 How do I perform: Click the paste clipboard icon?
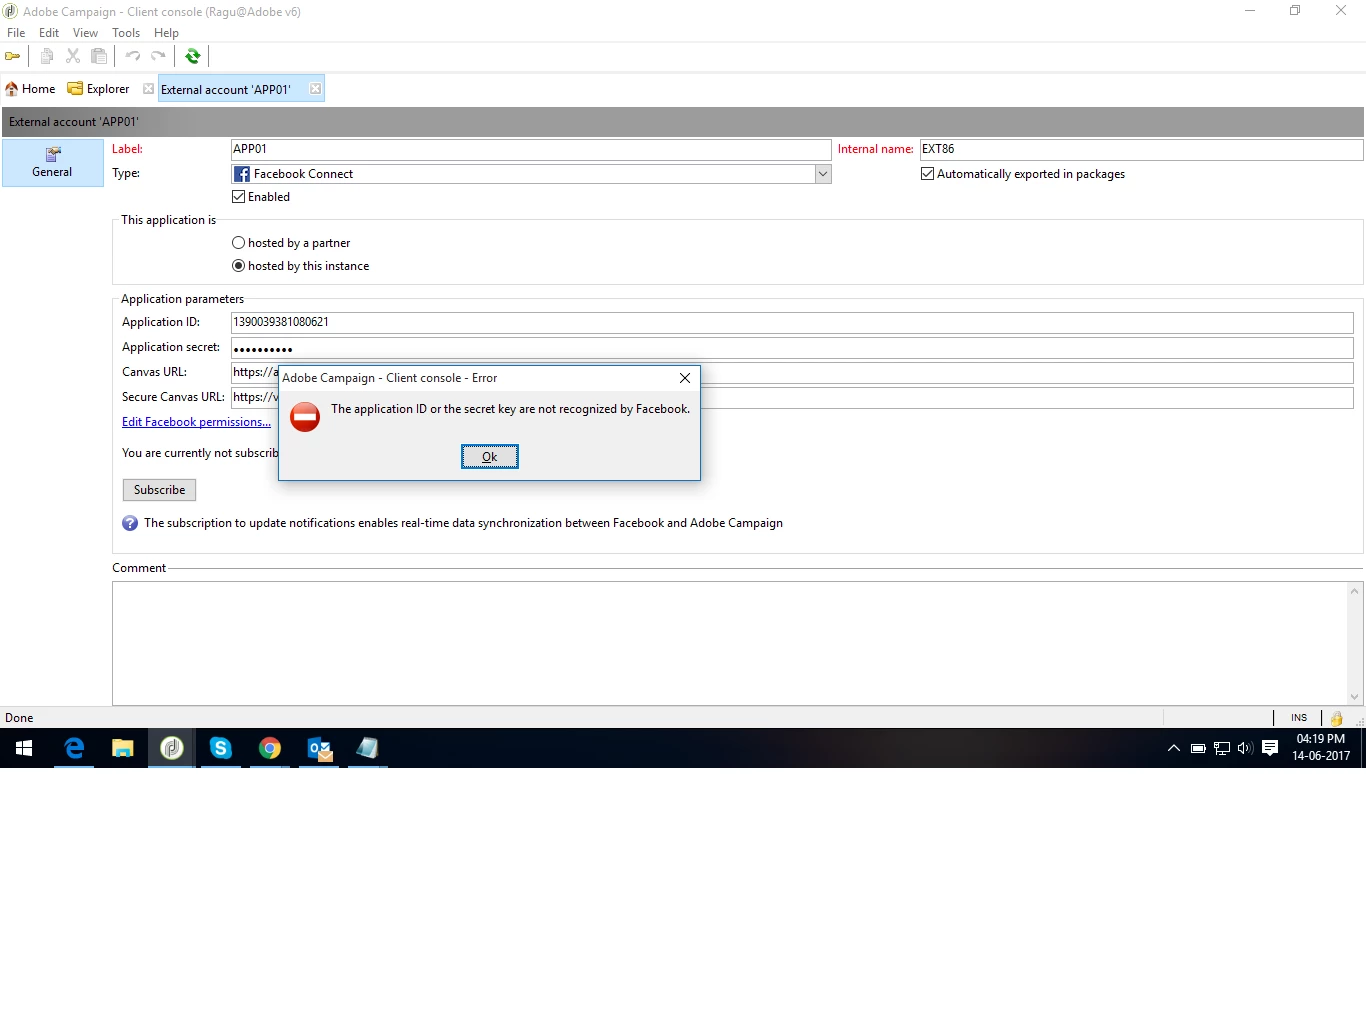[99, 56]
